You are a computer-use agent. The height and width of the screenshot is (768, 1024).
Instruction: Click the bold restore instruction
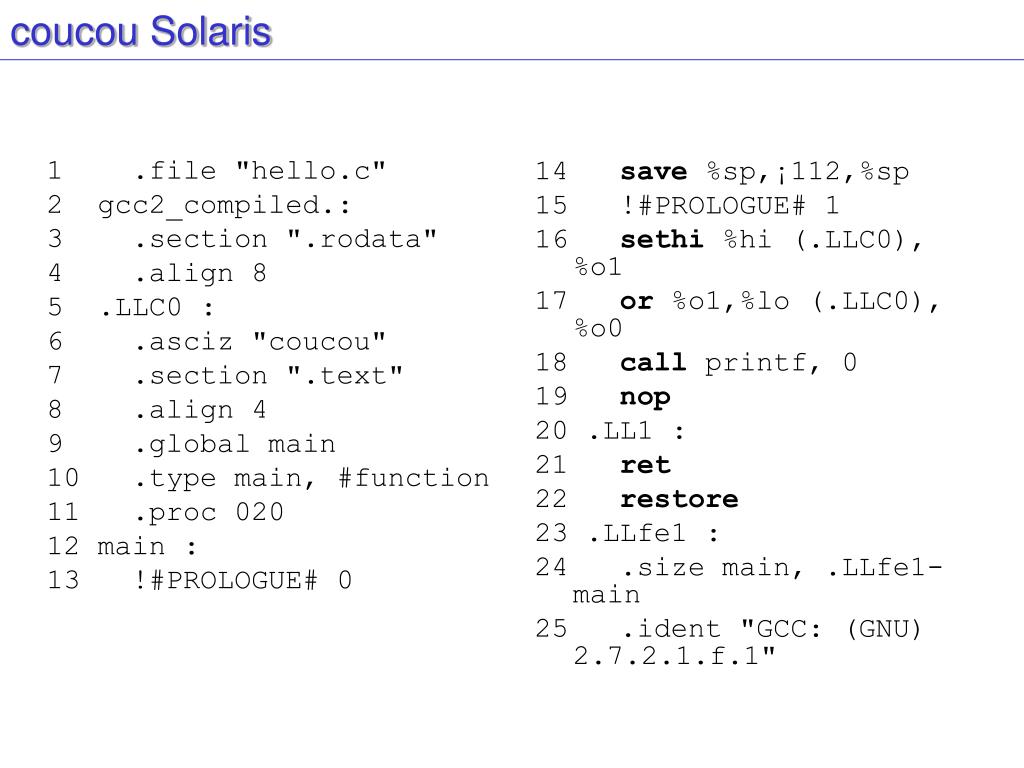coord(679,500)
